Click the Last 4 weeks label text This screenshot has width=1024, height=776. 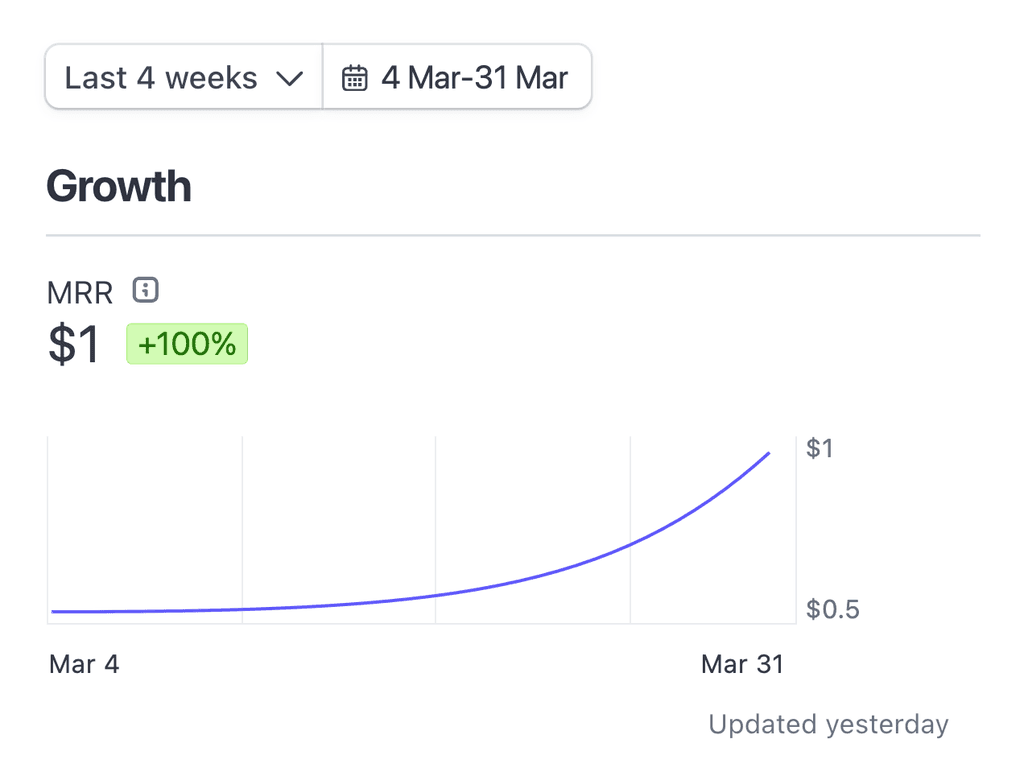(x=161, y=78)
